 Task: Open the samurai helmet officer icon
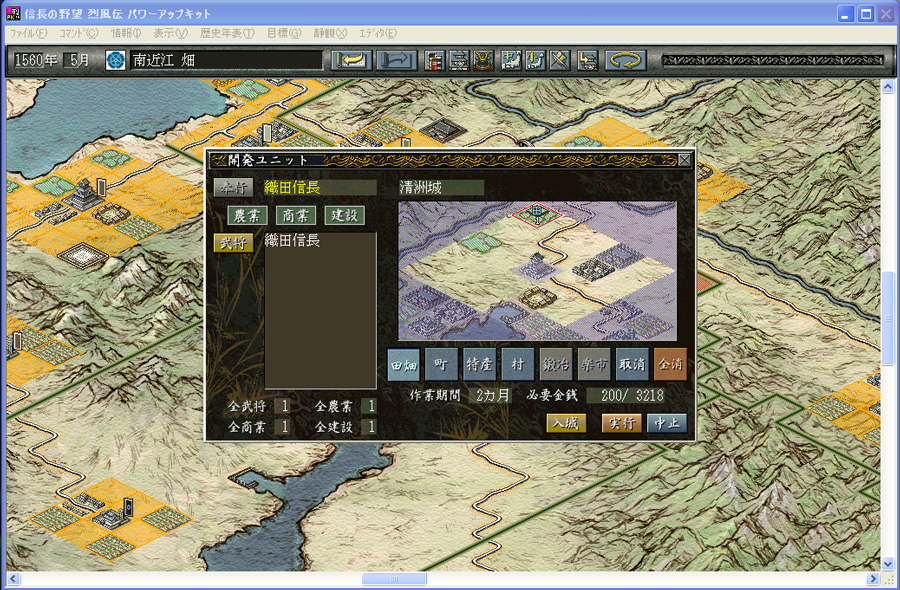(x=483, y=60)
